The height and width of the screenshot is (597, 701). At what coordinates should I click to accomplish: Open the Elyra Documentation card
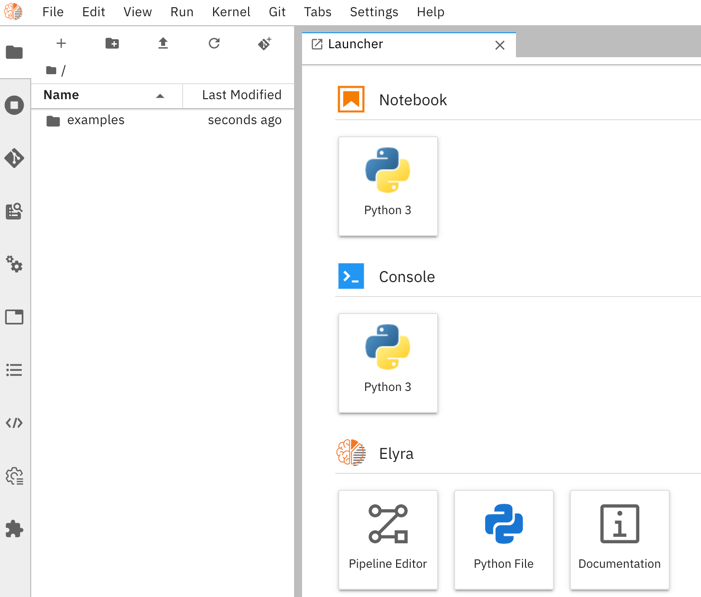click(620, 540)
